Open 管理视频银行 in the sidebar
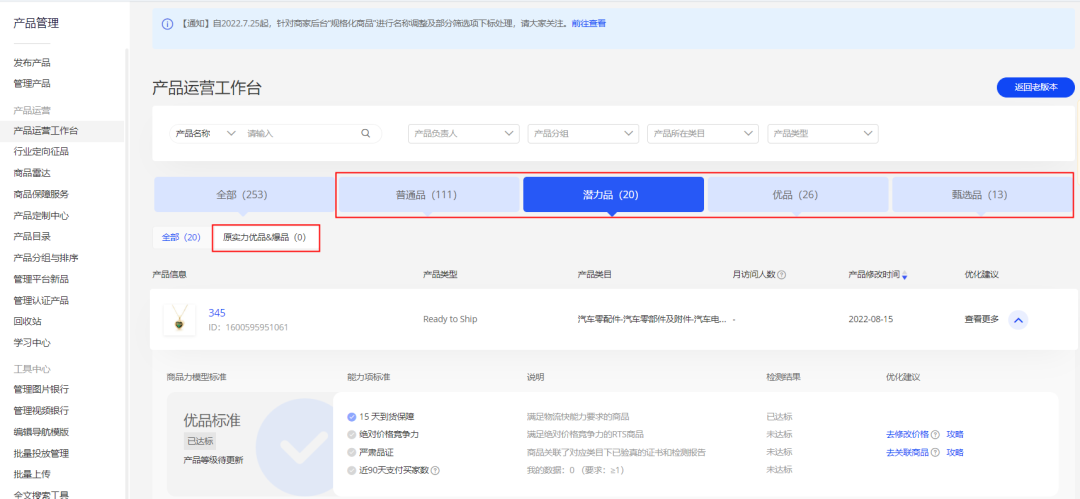 41,411
